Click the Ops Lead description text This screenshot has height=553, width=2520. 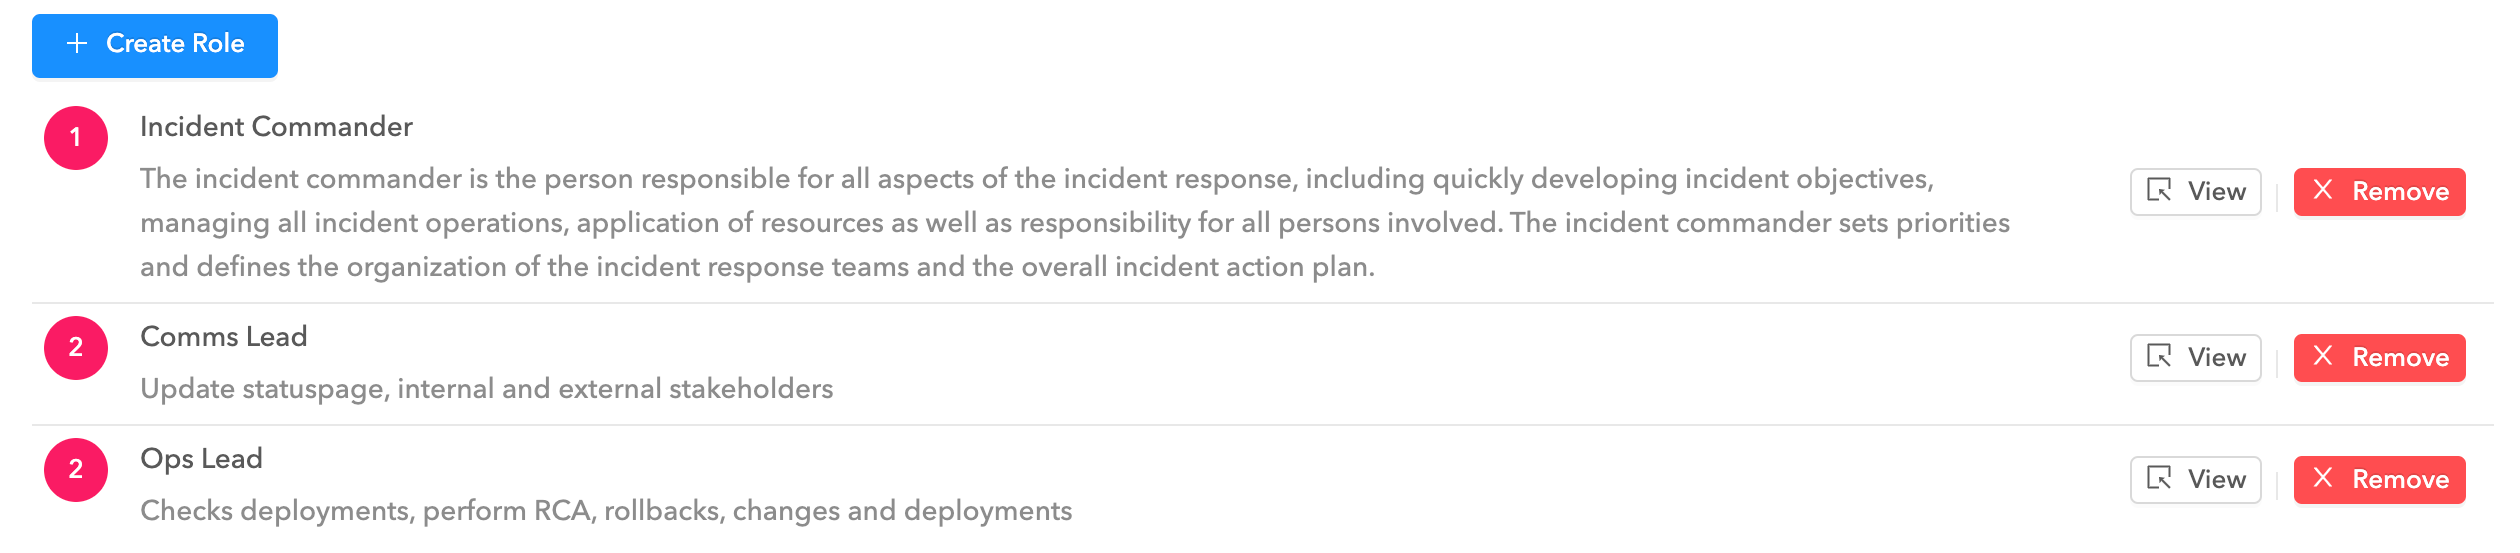[606, 511]
